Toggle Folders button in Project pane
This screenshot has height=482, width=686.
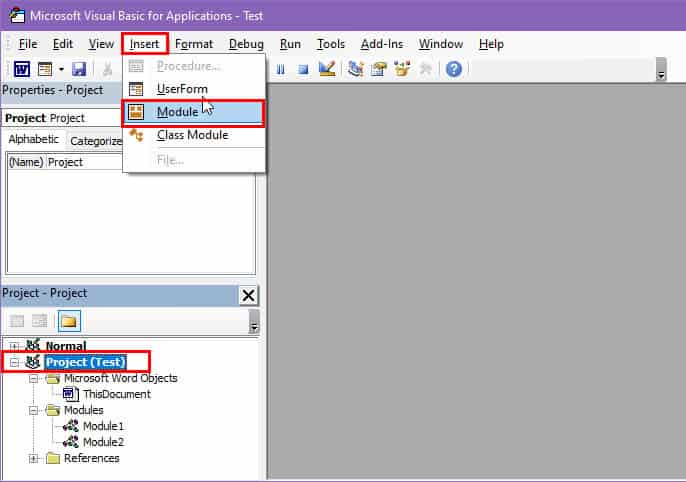pyautogui.click(x=69, y=321)
